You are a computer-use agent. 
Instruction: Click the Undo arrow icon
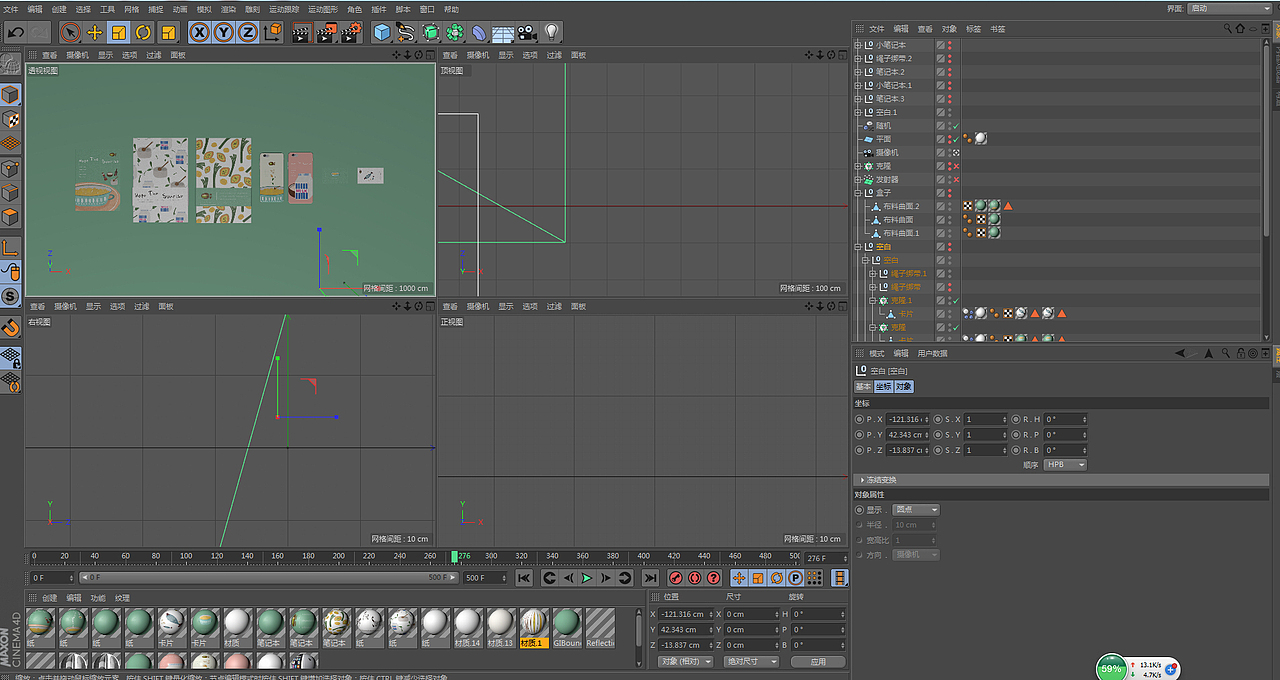click(15, 32)
